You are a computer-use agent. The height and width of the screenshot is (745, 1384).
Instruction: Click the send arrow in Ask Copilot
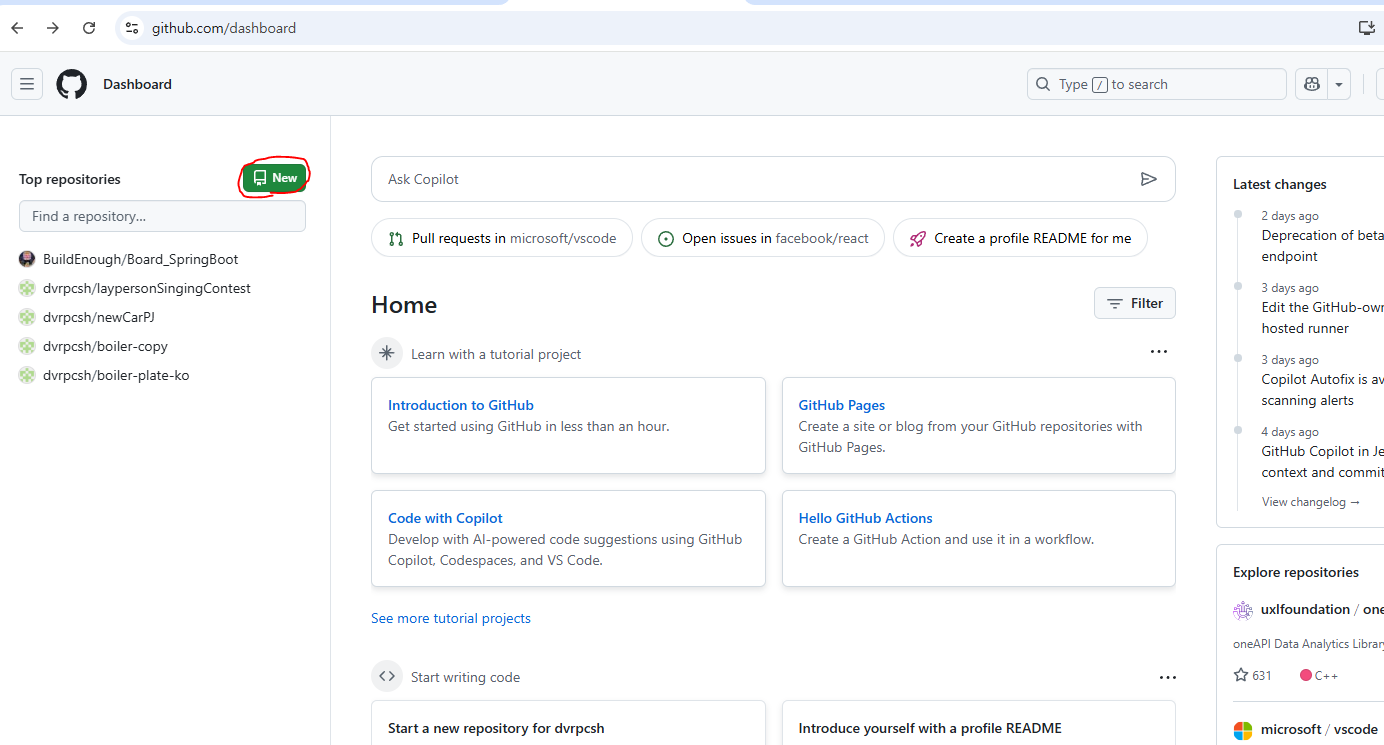[1148, 179]
